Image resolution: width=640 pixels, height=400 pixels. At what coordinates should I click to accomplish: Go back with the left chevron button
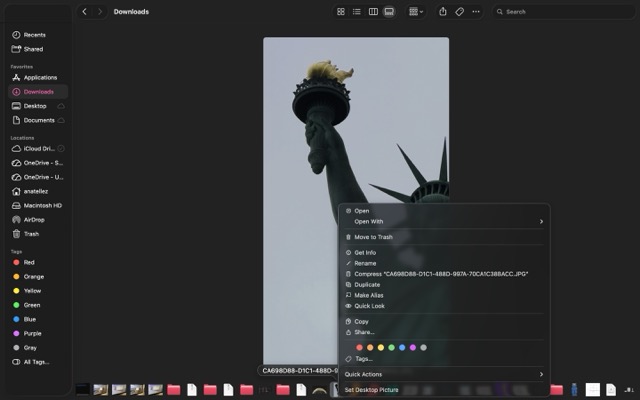84,11
